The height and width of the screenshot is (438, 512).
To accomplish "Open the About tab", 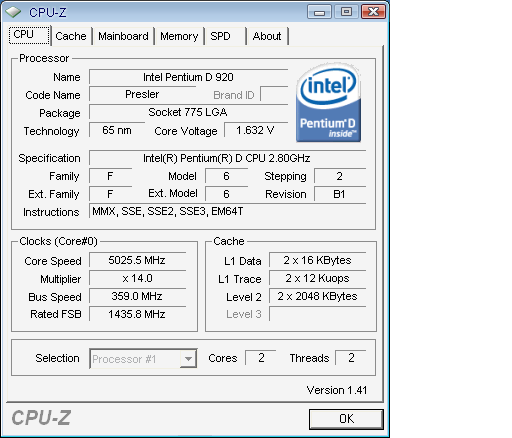I will (267, 36).
